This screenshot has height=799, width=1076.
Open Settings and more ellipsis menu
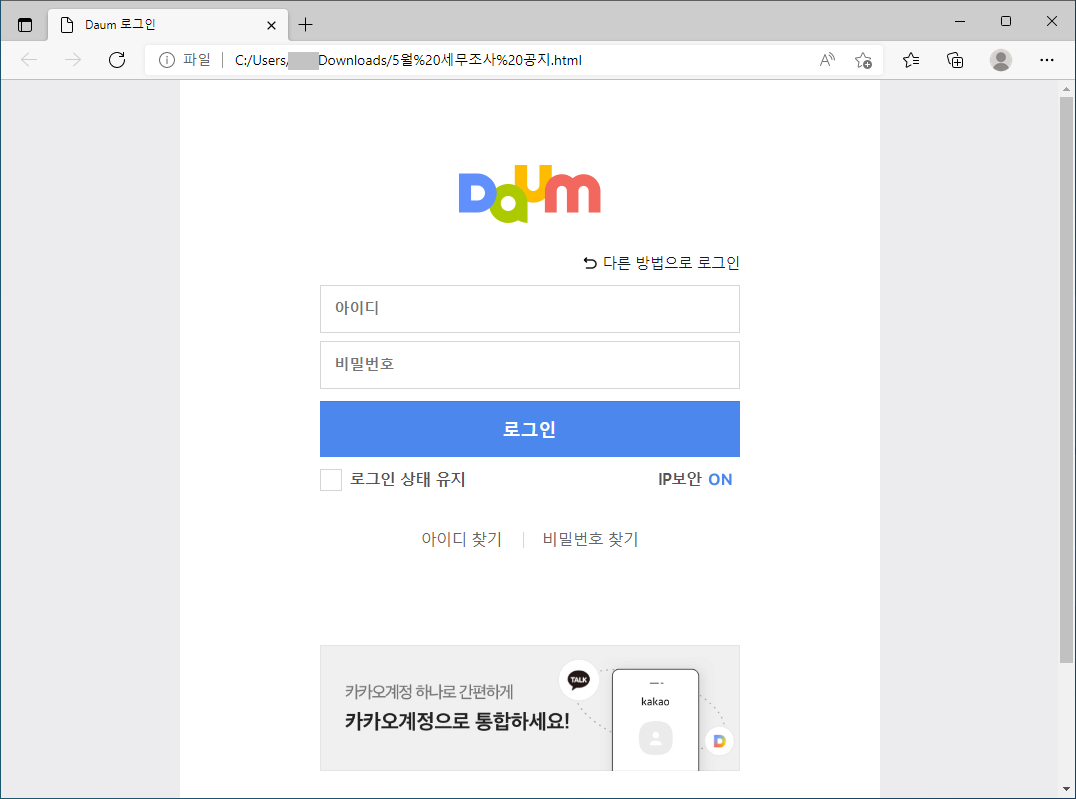pos(1046,60)
